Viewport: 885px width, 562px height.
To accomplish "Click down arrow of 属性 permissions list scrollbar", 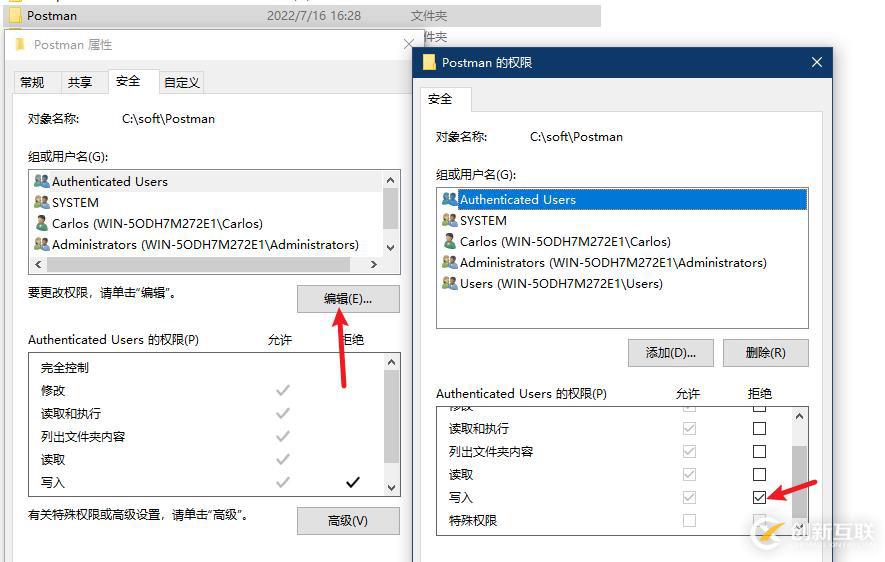I will (x=391, y=487).
